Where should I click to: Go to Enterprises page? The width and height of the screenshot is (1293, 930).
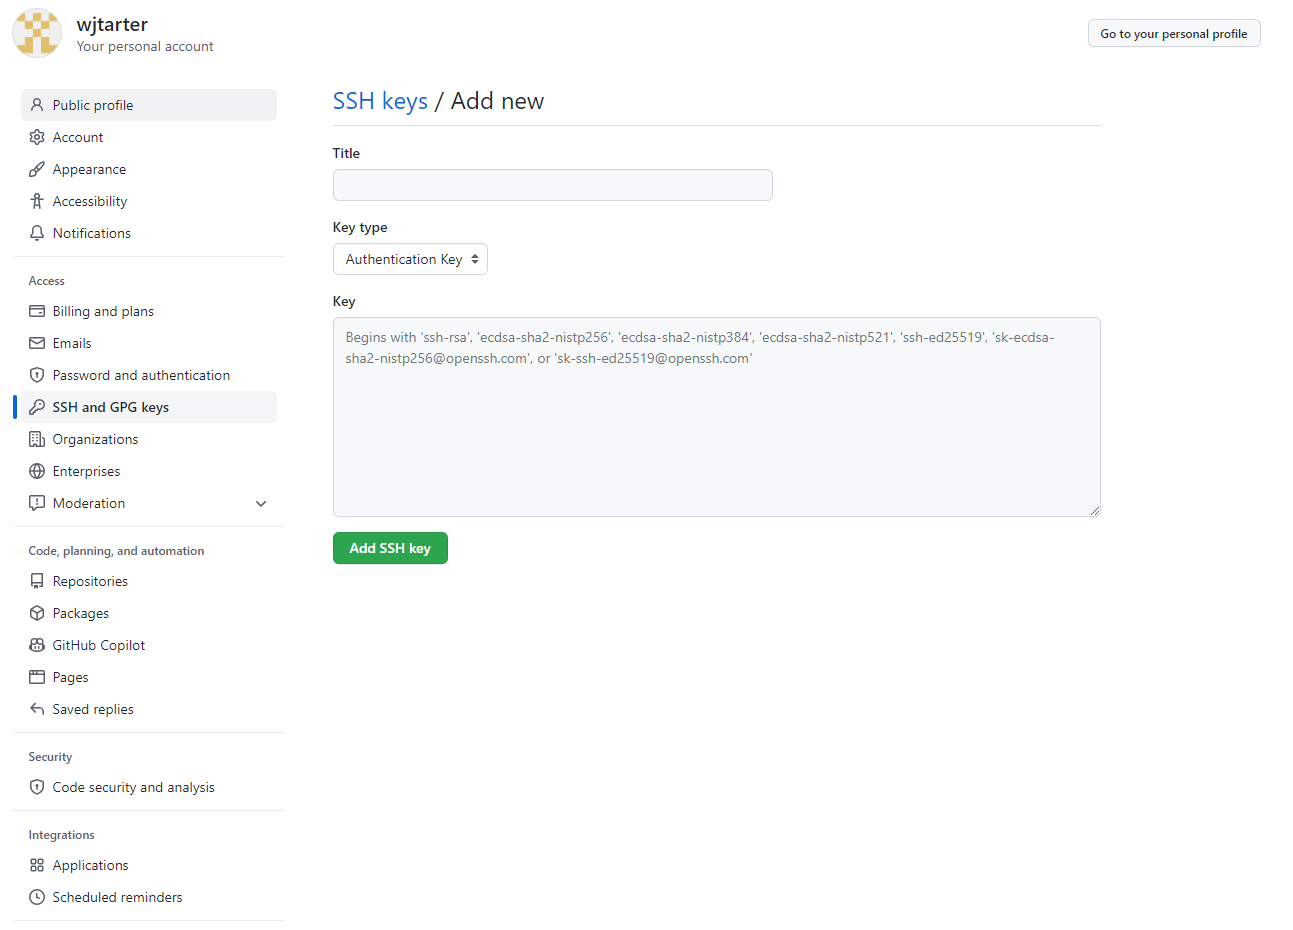(149, 471)
